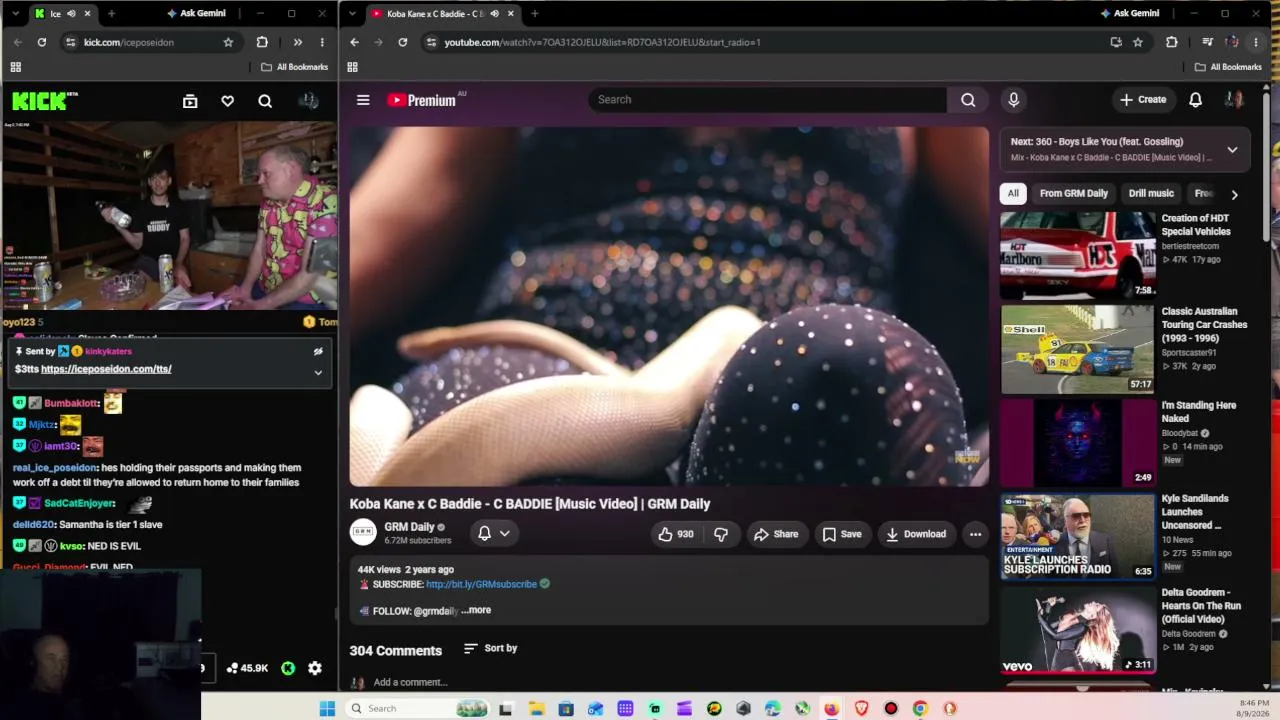Expand the video description with more
Screen dimensions: 1280x720
coord(477,610)
